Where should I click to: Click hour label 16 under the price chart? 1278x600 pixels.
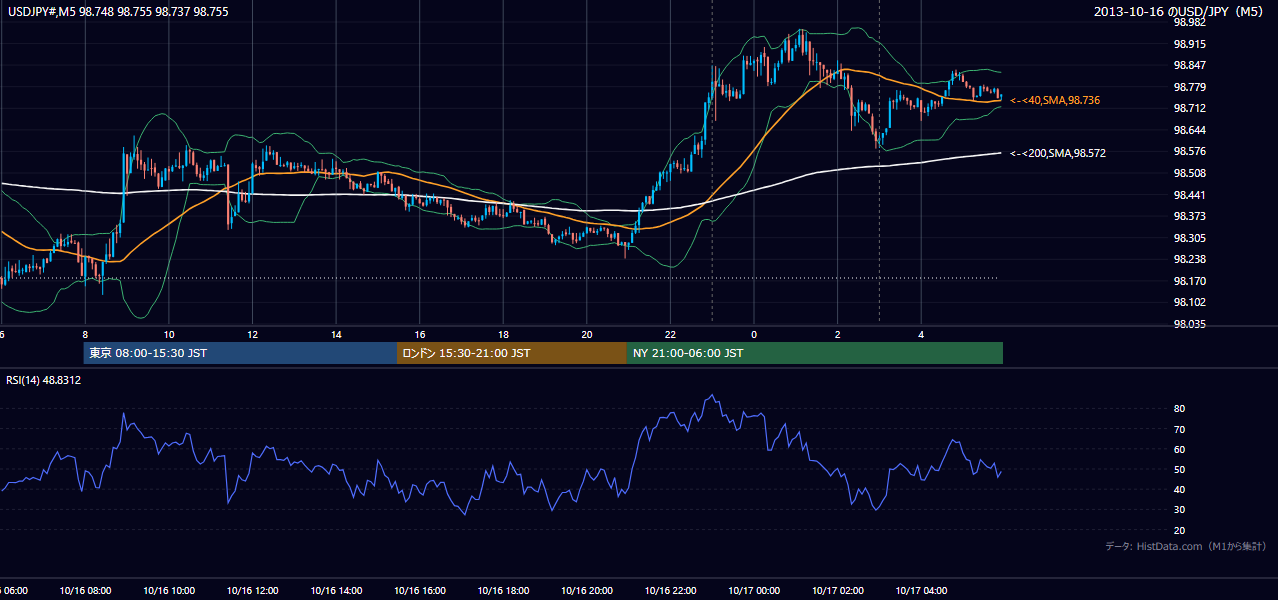tap(420, 335)
